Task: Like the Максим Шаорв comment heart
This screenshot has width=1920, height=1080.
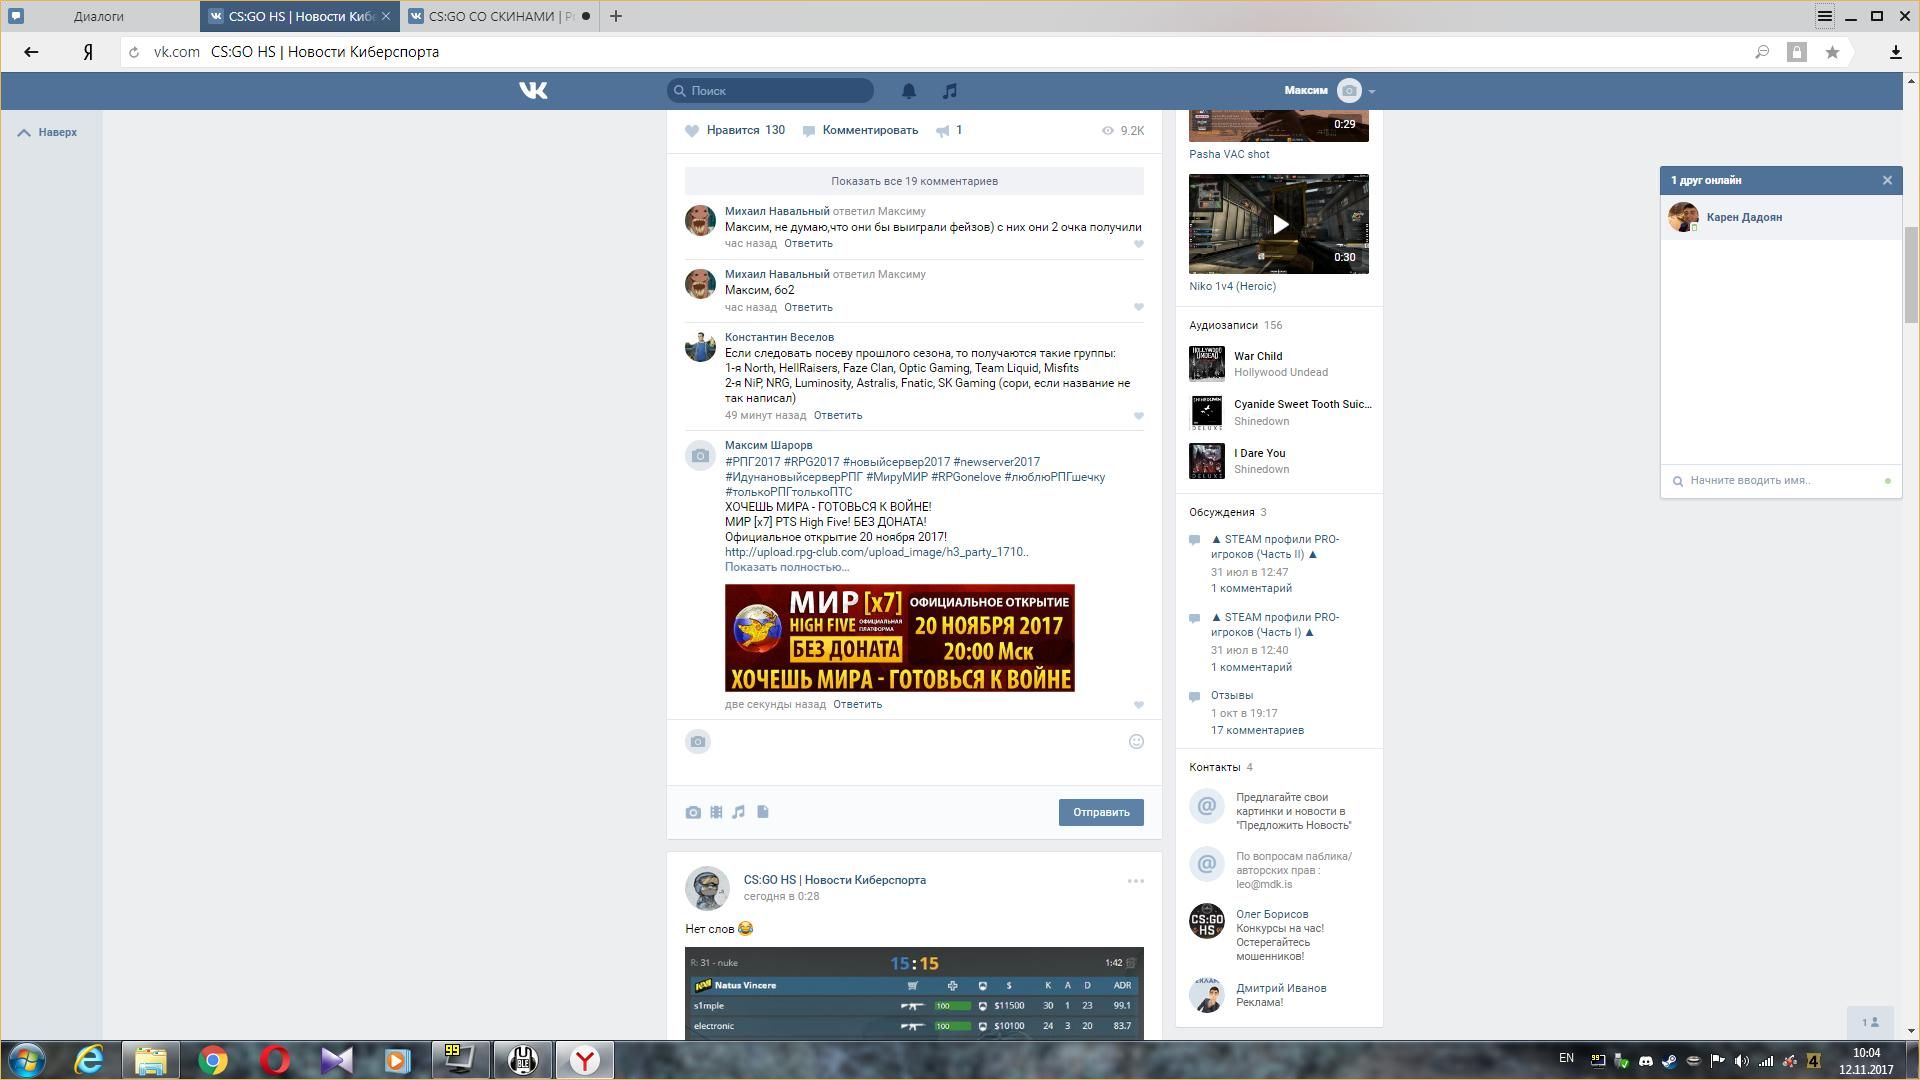Action: [1138, 705]
